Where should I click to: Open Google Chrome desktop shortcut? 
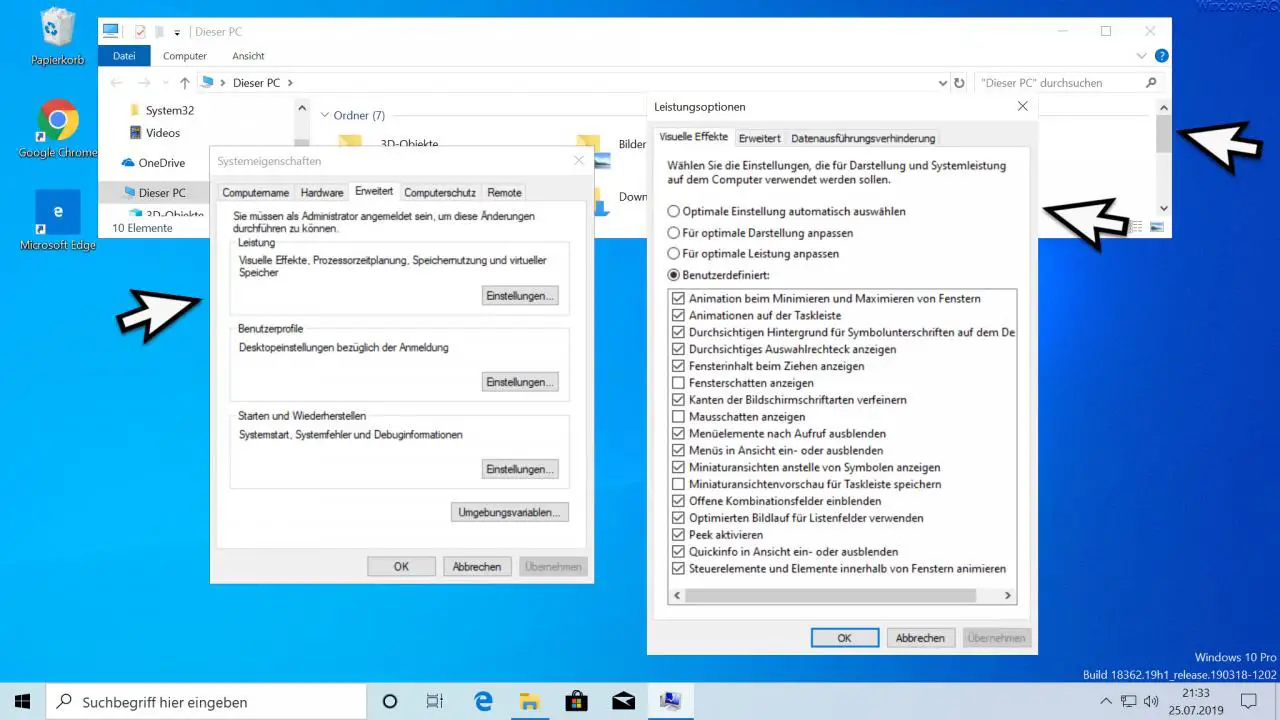point(58,129)
